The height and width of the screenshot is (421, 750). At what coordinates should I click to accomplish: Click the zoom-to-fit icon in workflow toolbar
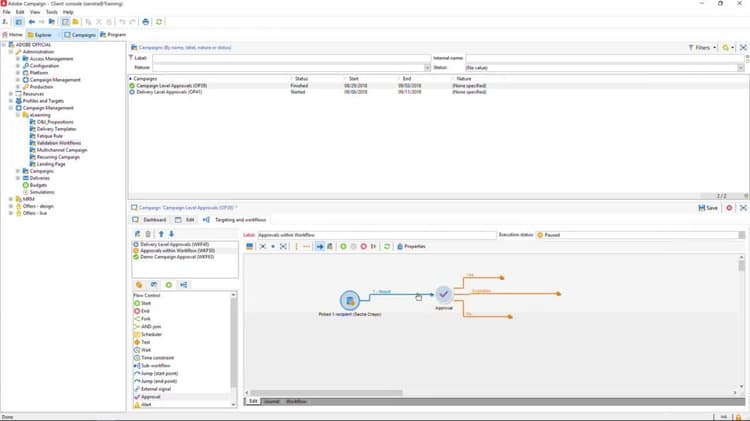click(x=283, y=246)
